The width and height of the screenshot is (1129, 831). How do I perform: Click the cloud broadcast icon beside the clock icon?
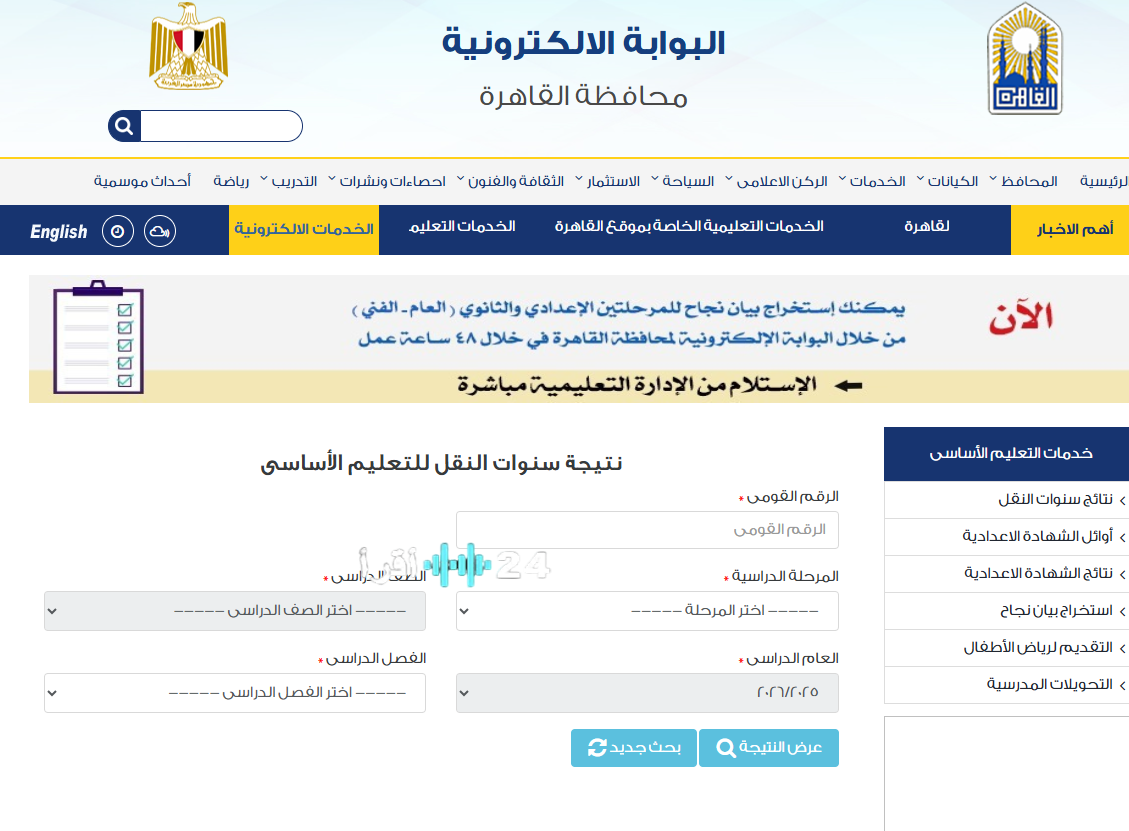[x=159, y=230]
